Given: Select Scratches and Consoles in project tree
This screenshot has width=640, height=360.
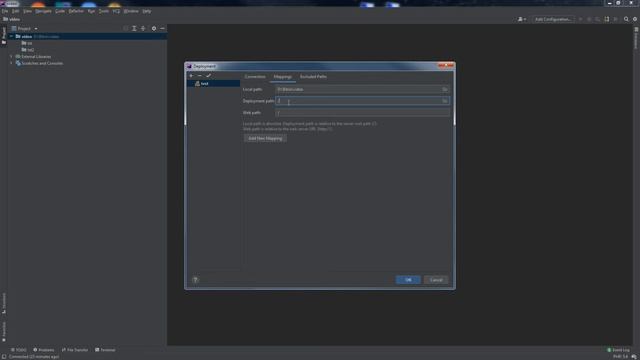Looking at the screenshot, I should click(39, 63).
